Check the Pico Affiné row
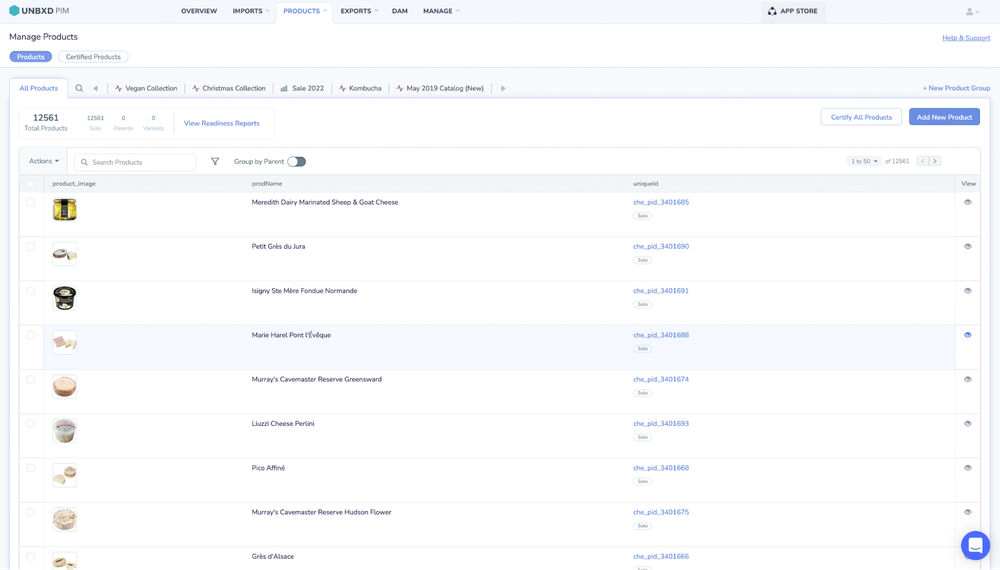 pos(31,468)
